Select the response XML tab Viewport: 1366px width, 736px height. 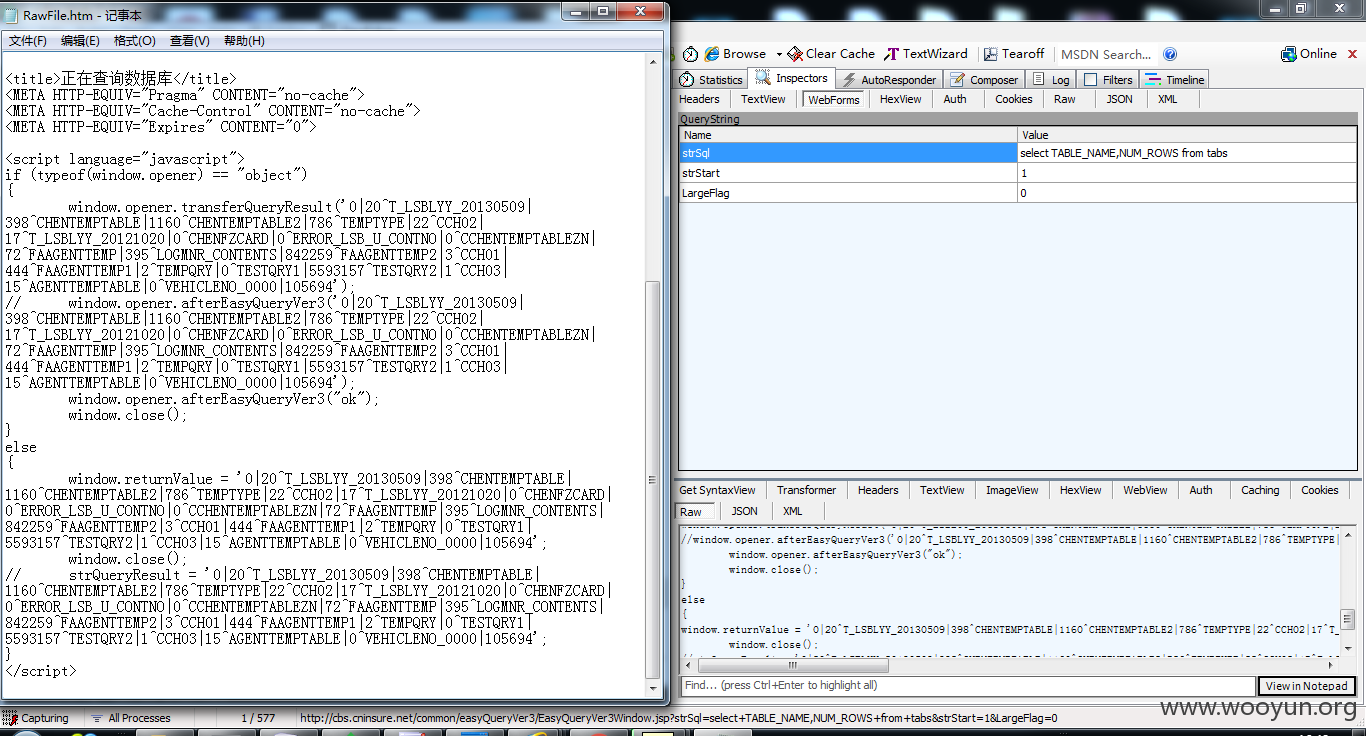792,511
